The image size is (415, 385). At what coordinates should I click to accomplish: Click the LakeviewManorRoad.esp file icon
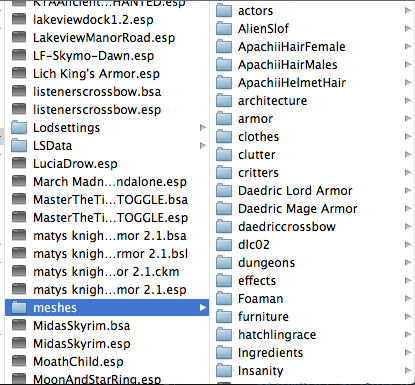click(19, 37)
